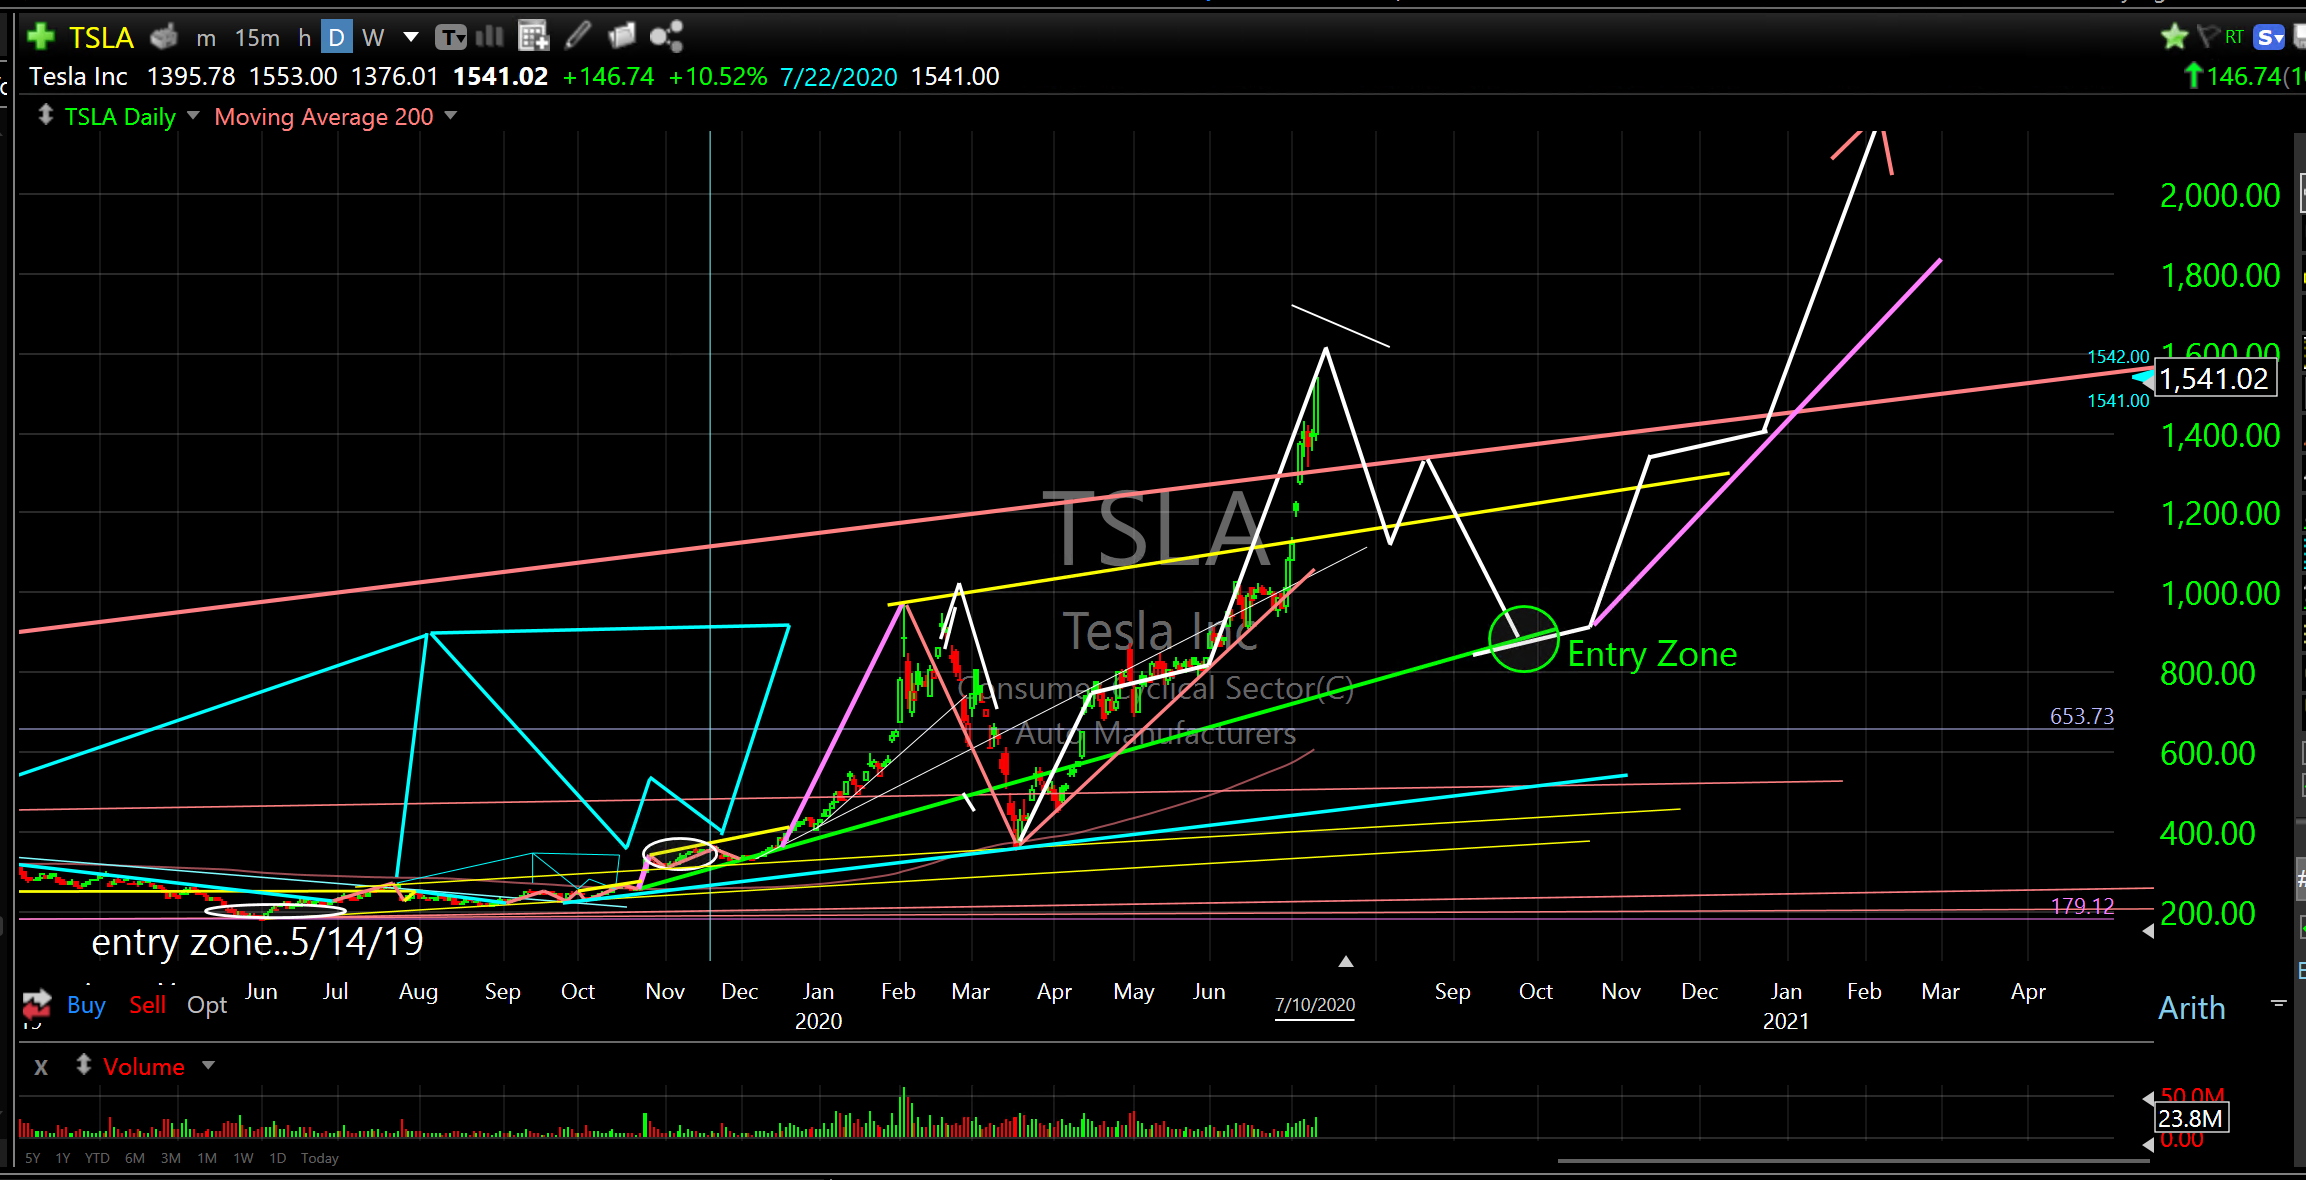Click the share chart icon
Screen dimensions: 2306x1180
(x=666, y=38)
